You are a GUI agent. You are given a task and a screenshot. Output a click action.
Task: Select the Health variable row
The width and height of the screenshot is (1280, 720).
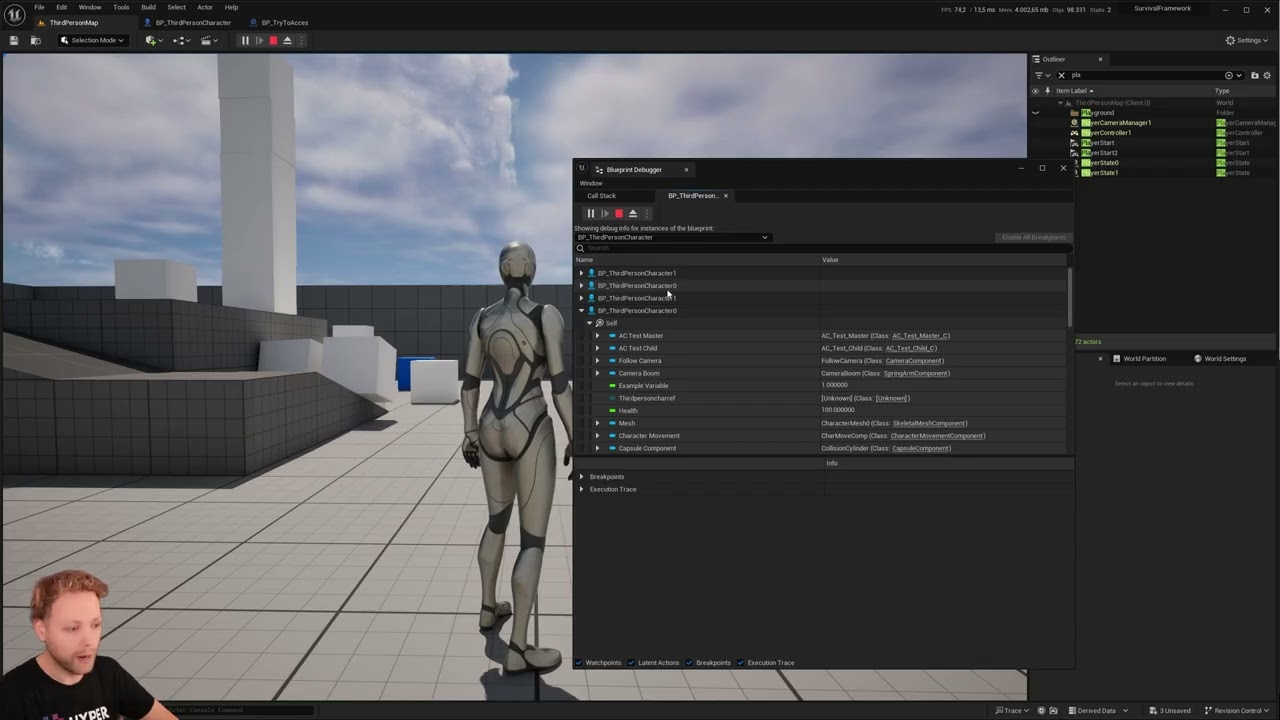(822, 411)
